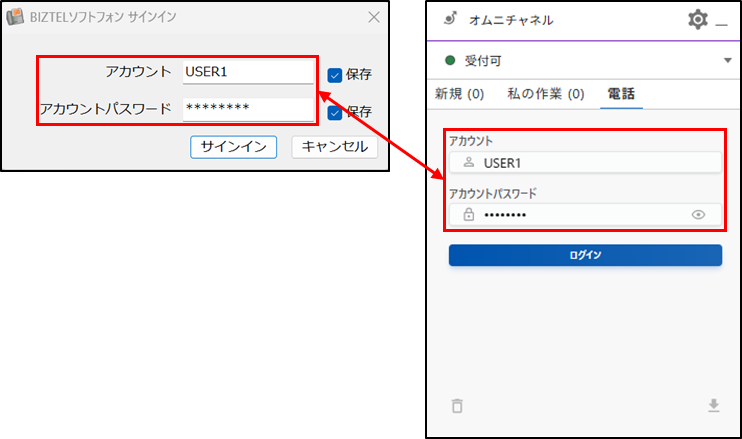This screenshot has height=439, width=742.
Task: Click the blue ログイン button
Action: tap(585, 255)
